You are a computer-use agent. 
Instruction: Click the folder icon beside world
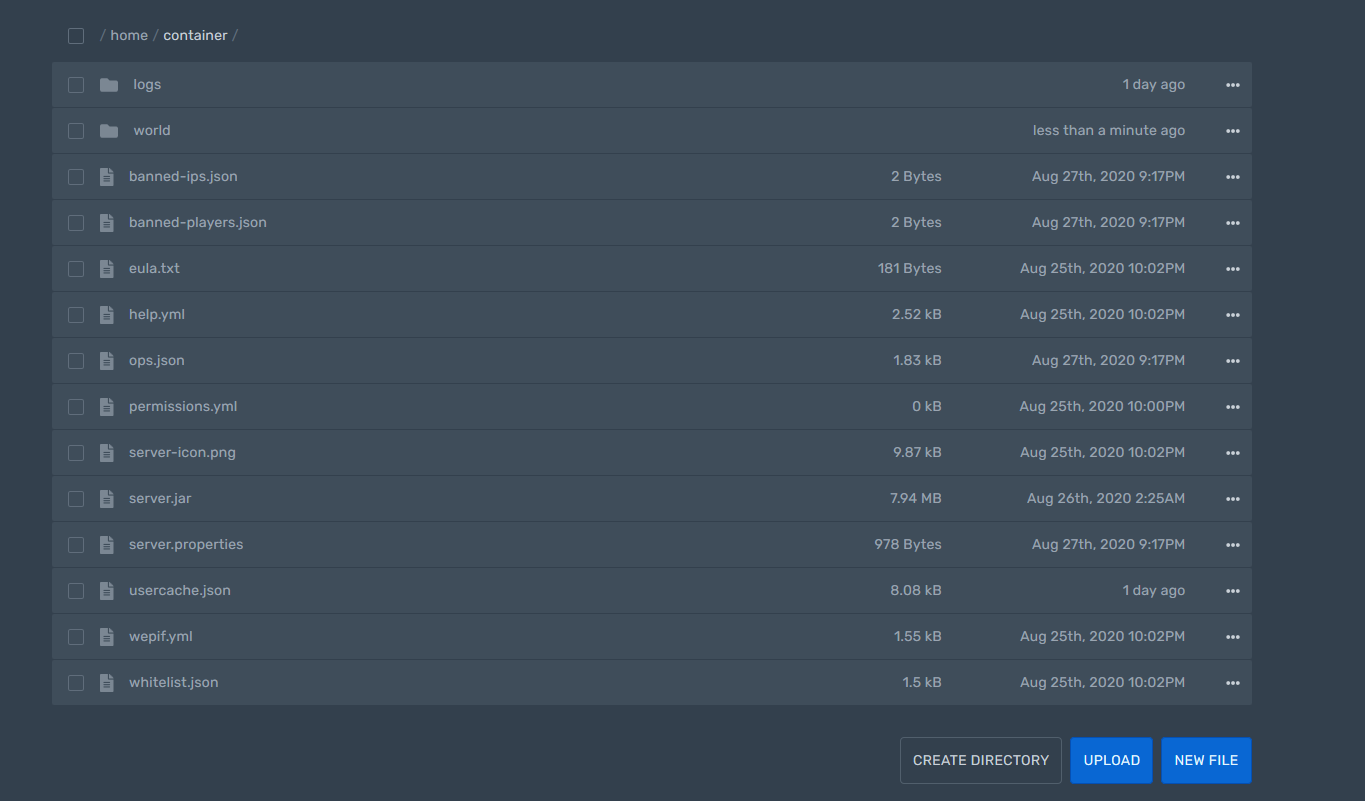coord(108,130)
